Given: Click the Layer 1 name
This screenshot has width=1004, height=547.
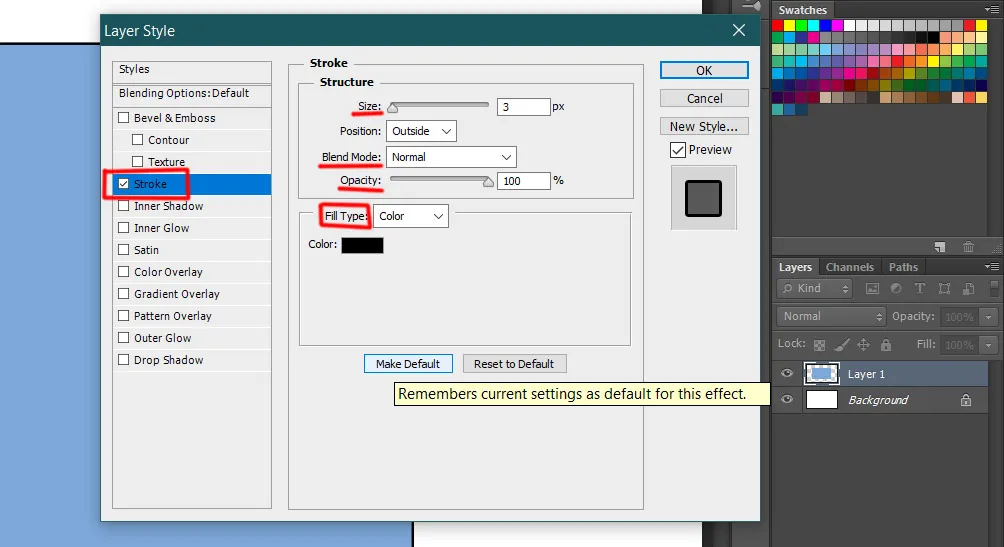Looking at the screenshot, I should [866, 374].
